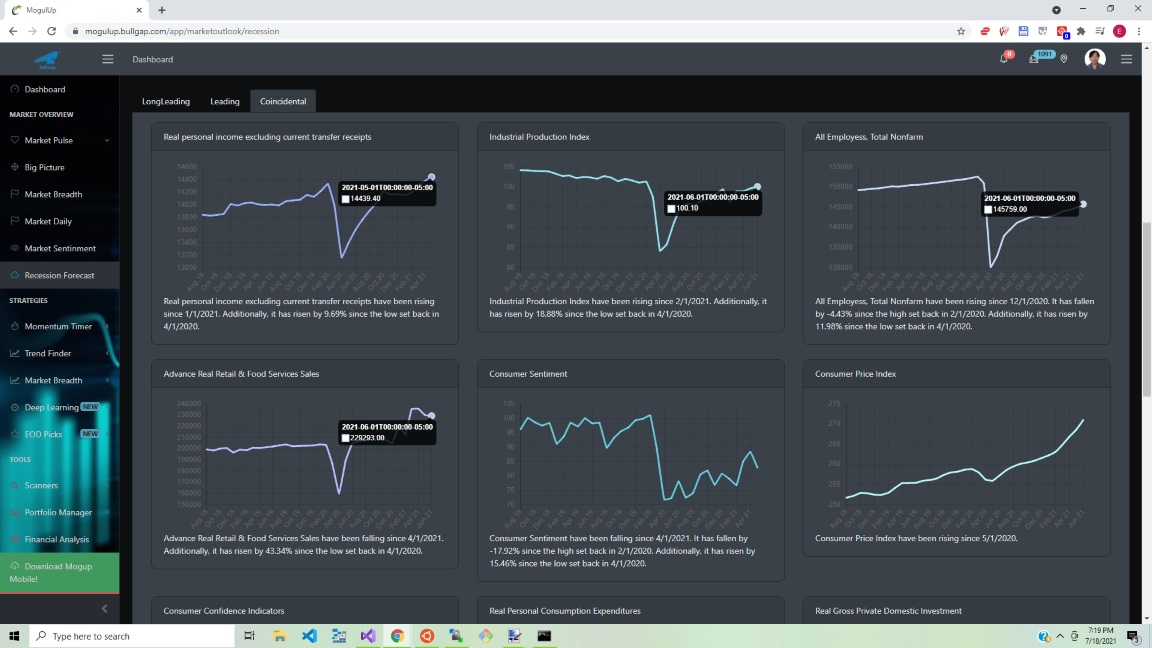Click the Market Sentiment eye icon in the sidebar
The width and height of the screenshot is (1152, 648).
coord(15,248)
